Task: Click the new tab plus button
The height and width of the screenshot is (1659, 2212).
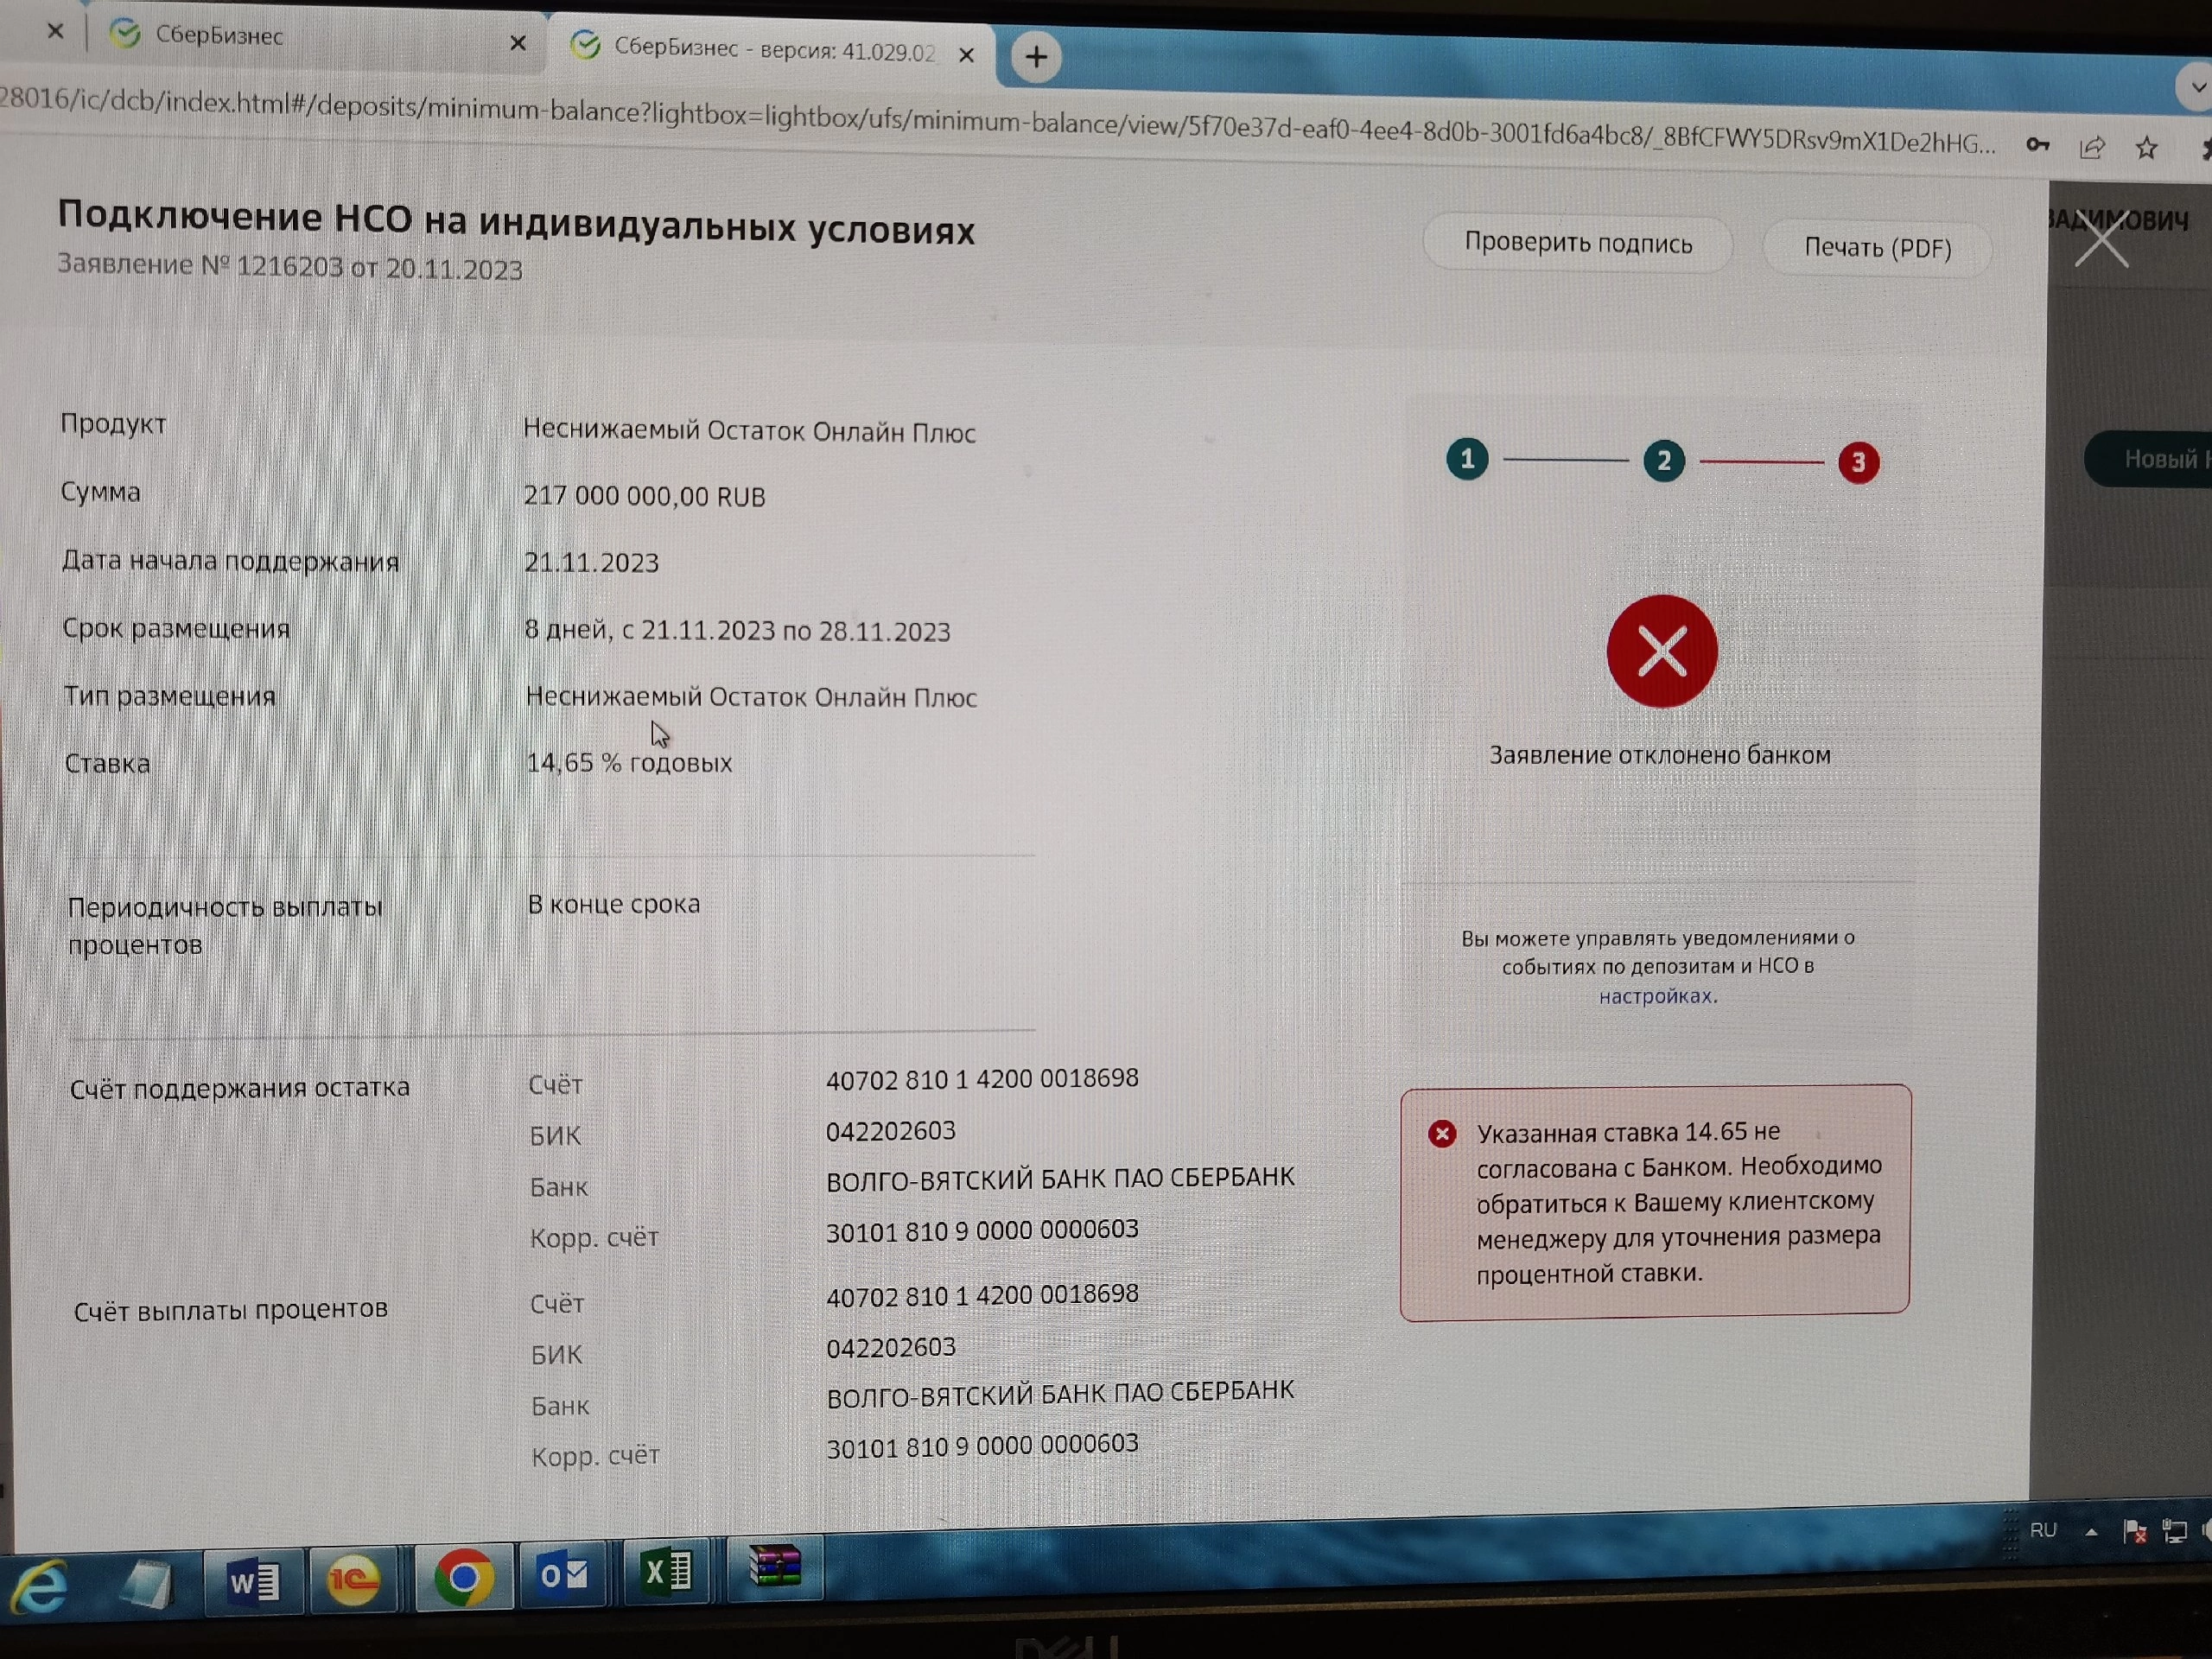Action: coord(1036,57)
